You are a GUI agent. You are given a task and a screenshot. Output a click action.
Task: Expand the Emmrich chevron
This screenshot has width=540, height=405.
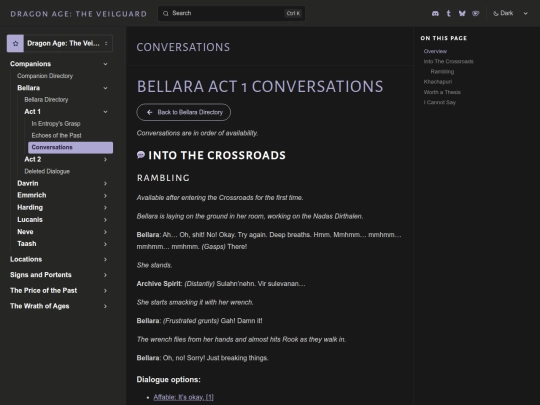point(105,196)
